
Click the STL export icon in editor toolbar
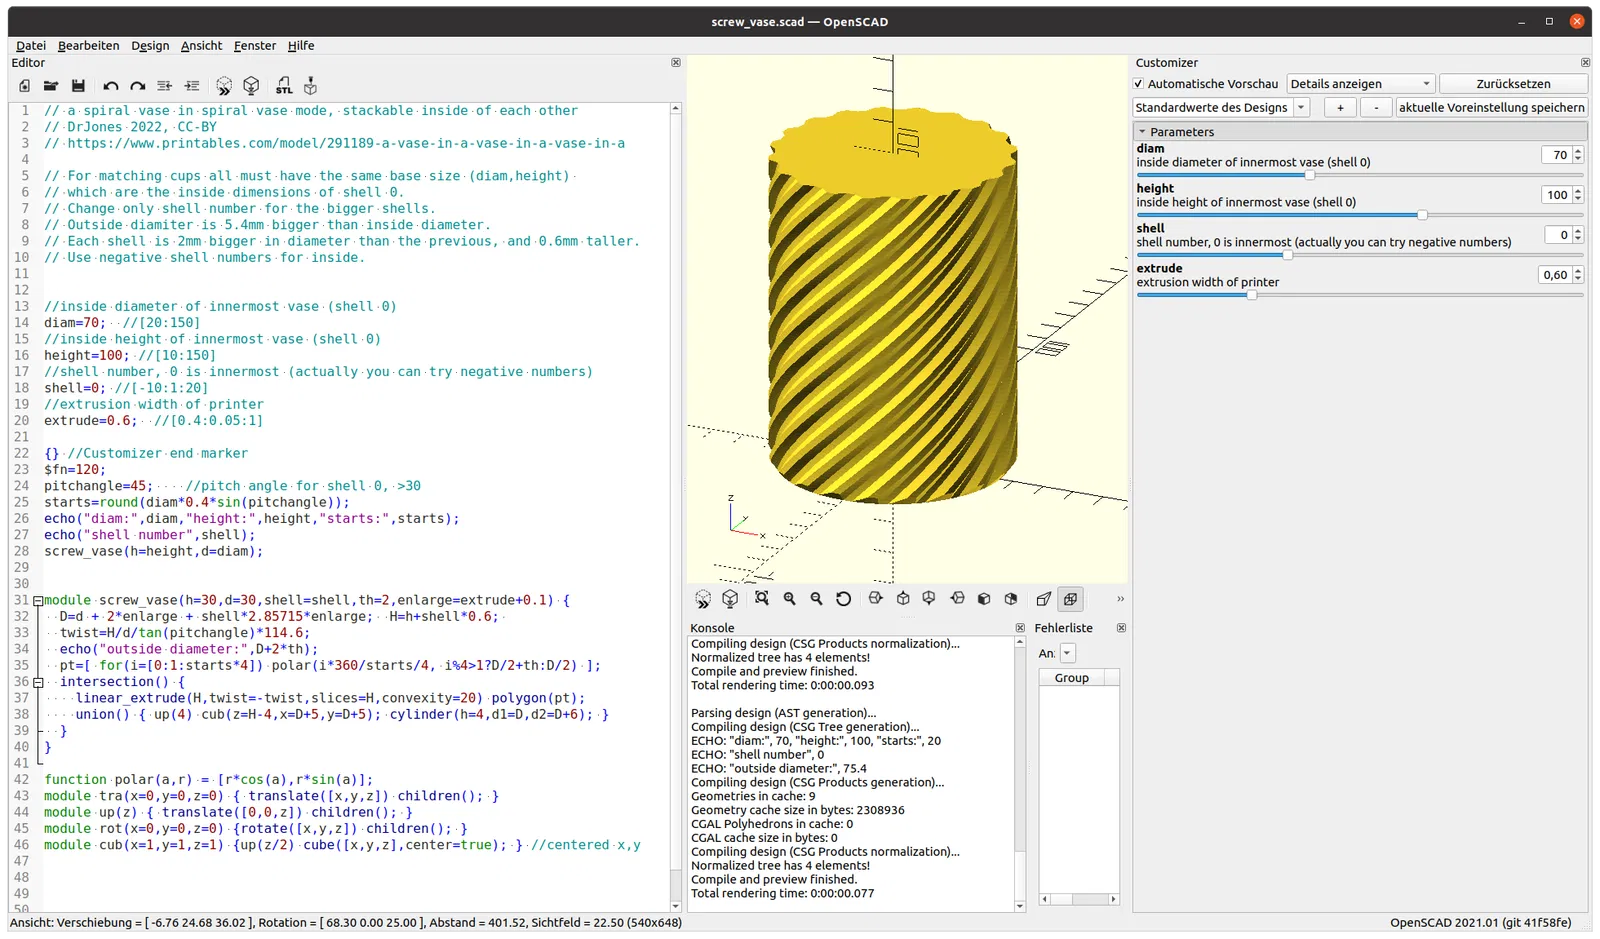click(x=284, y=86)
